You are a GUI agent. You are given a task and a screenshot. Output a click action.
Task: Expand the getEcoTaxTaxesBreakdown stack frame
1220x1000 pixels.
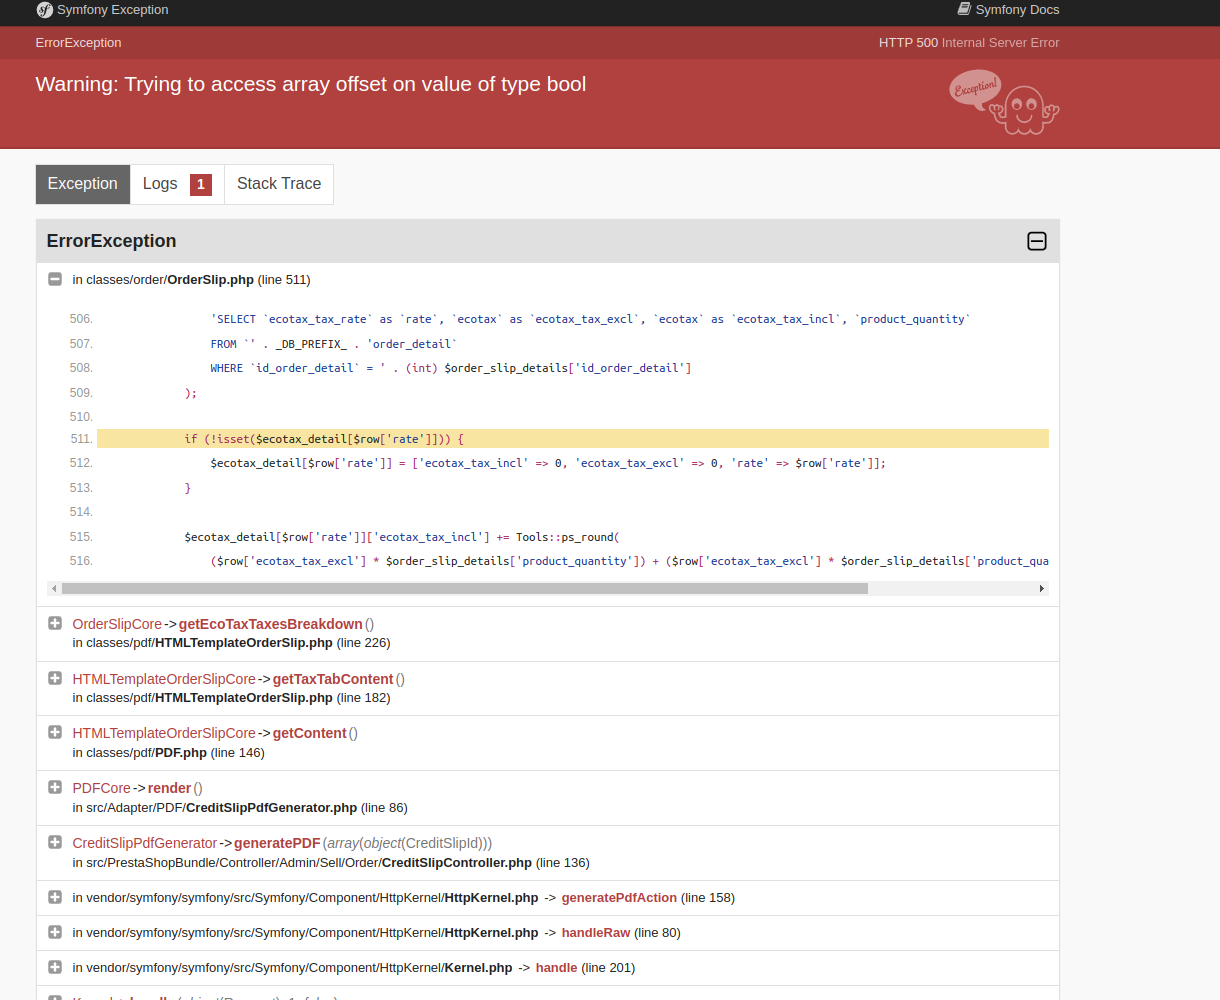tap(54, 622)
